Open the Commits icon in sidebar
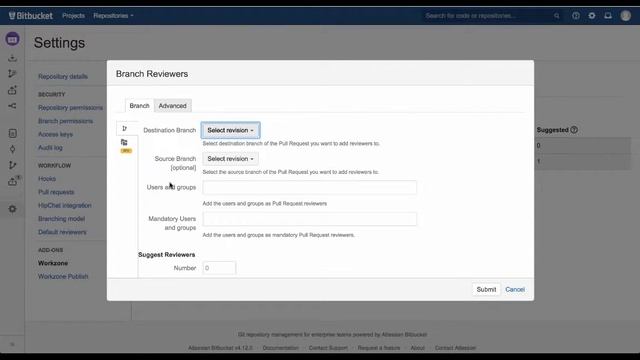This screenshot has height=360, width=640. 12,149
